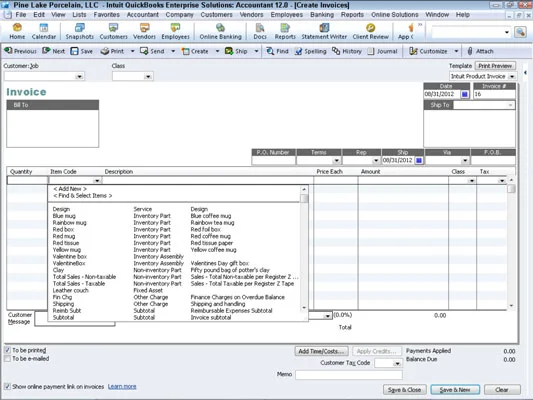
Task: Open the Item Code dropdown arrow
Action: click(x=97, y=180)
